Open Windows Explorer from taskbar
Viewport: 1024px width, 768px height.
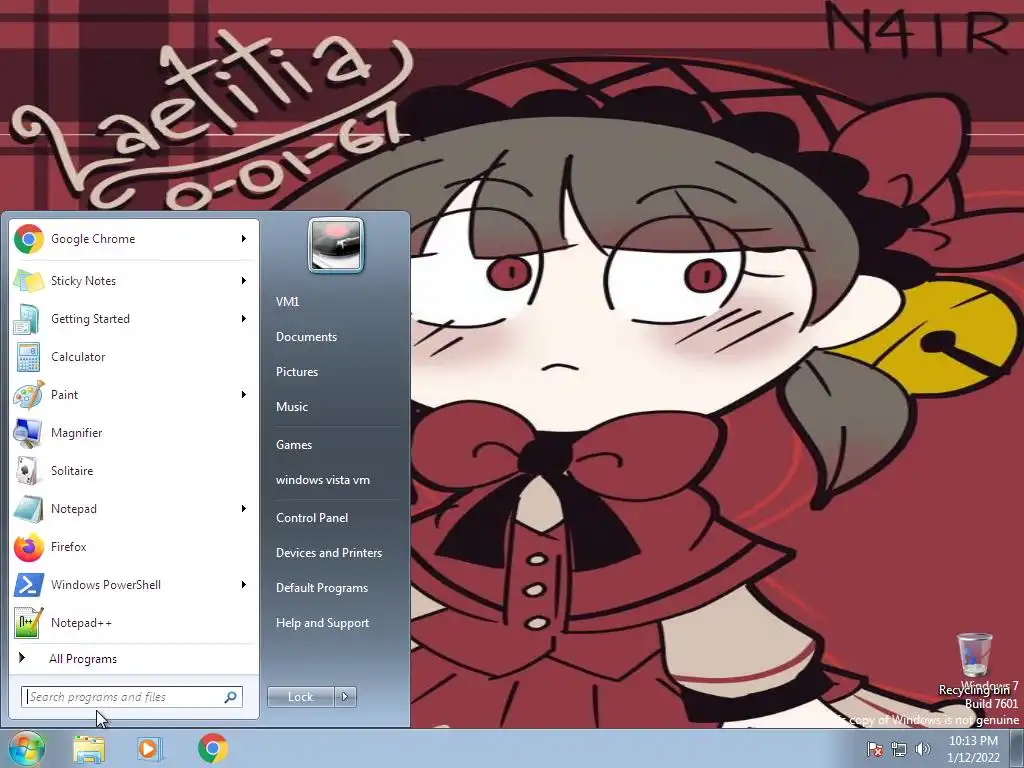click(x=89, y=748)
